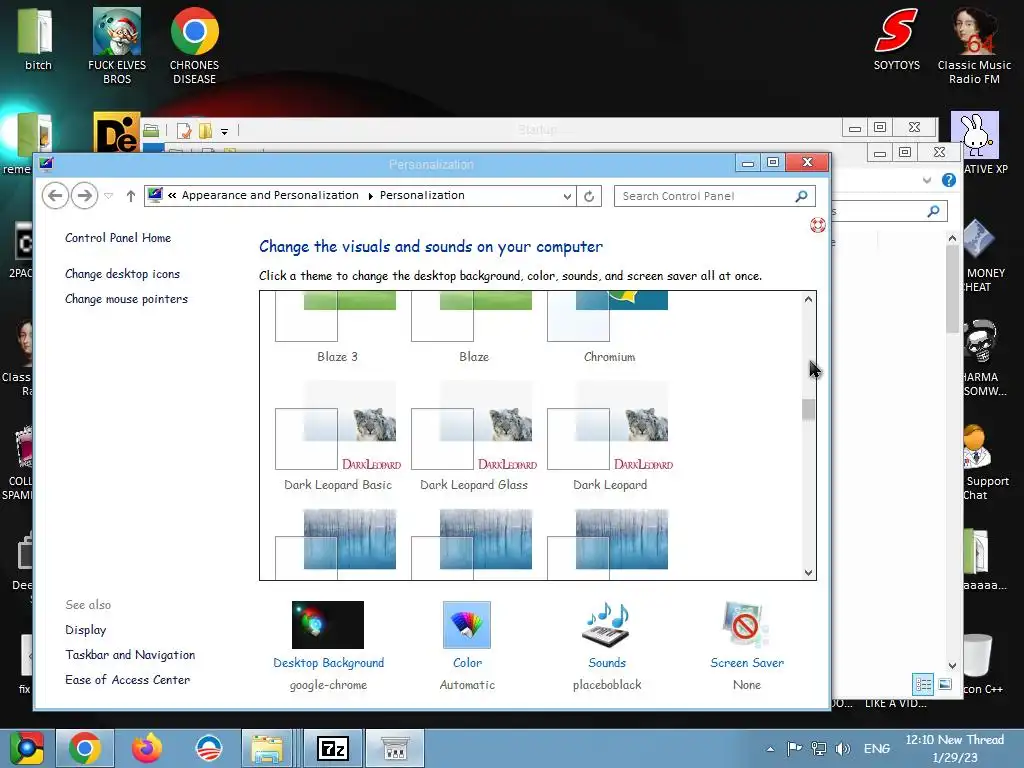Open the Start button

click(x=26, y=748)
